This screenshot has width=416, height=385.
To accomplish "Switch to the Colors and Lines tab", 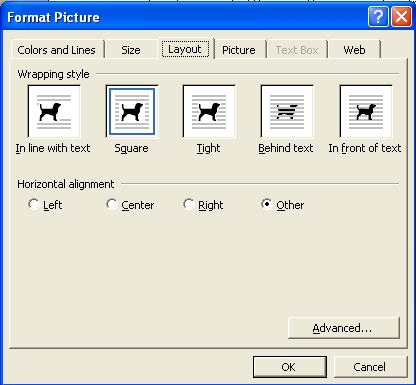I will tap(57, 50).
